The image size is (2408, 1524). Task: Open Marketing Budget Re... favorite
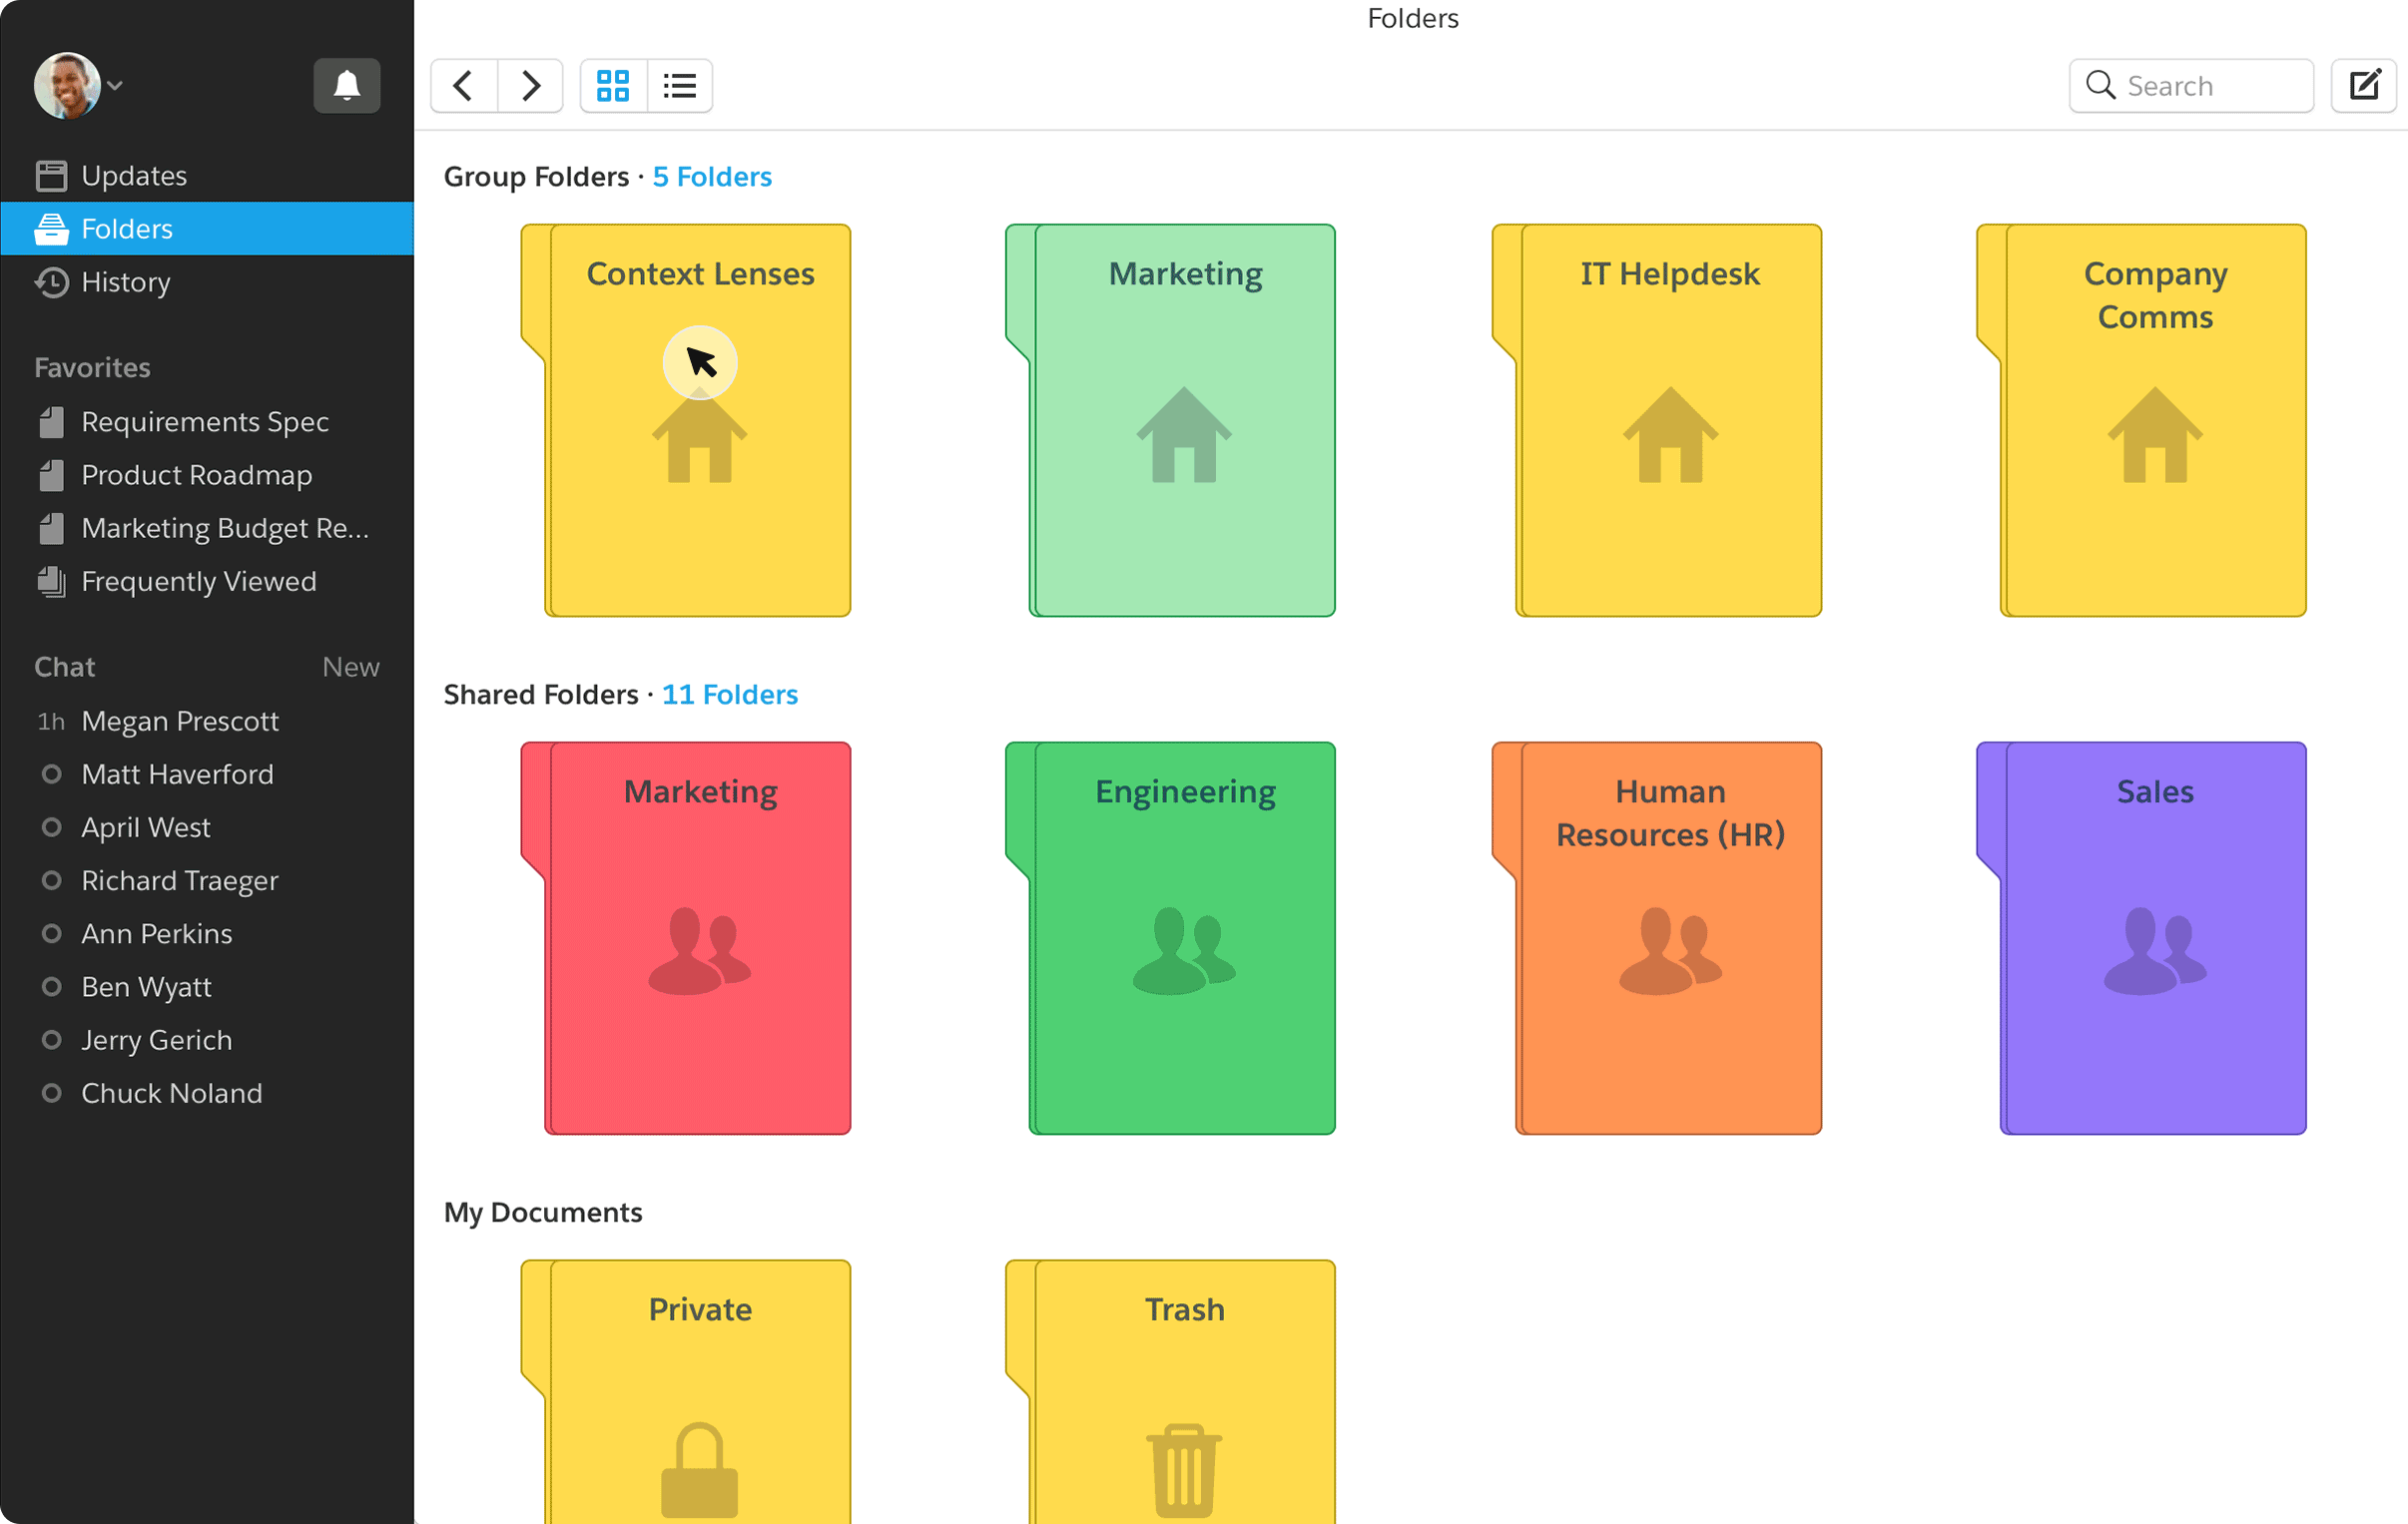(x=207, y=528)
